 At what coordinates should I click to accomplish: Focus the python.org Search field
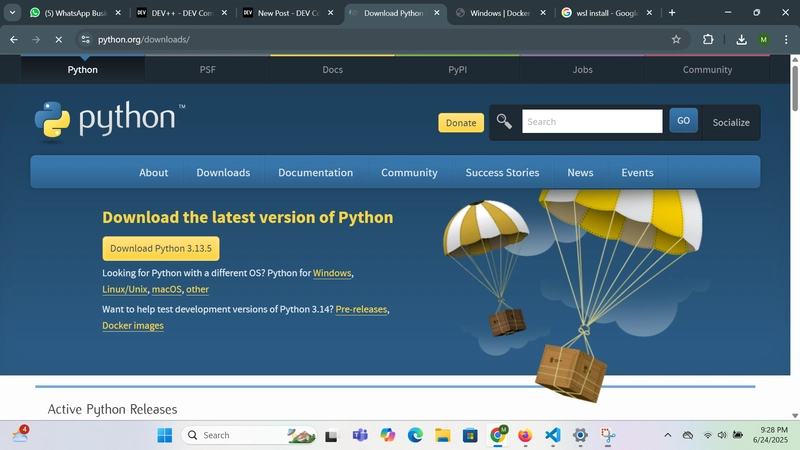pos(592,121)
